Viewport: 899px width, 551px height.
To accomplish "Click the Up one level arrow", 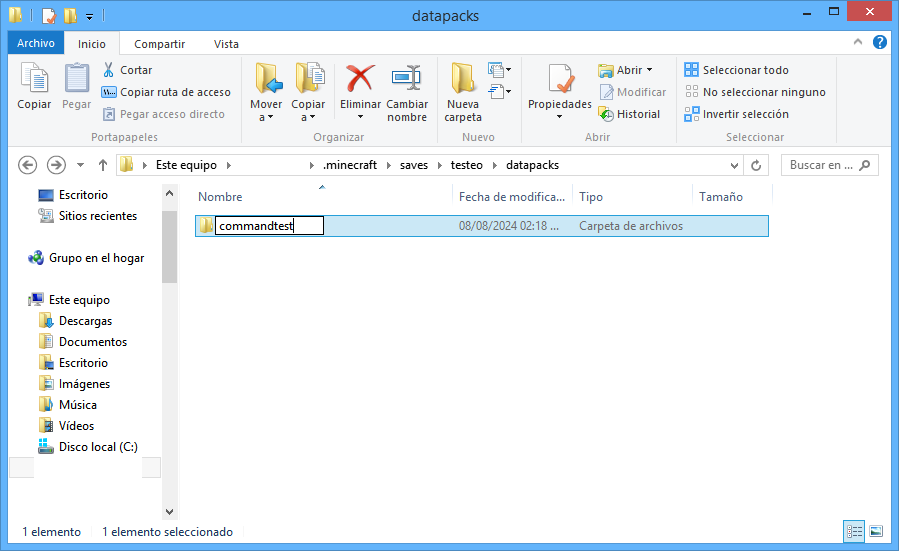I will [x=103, y=165].
